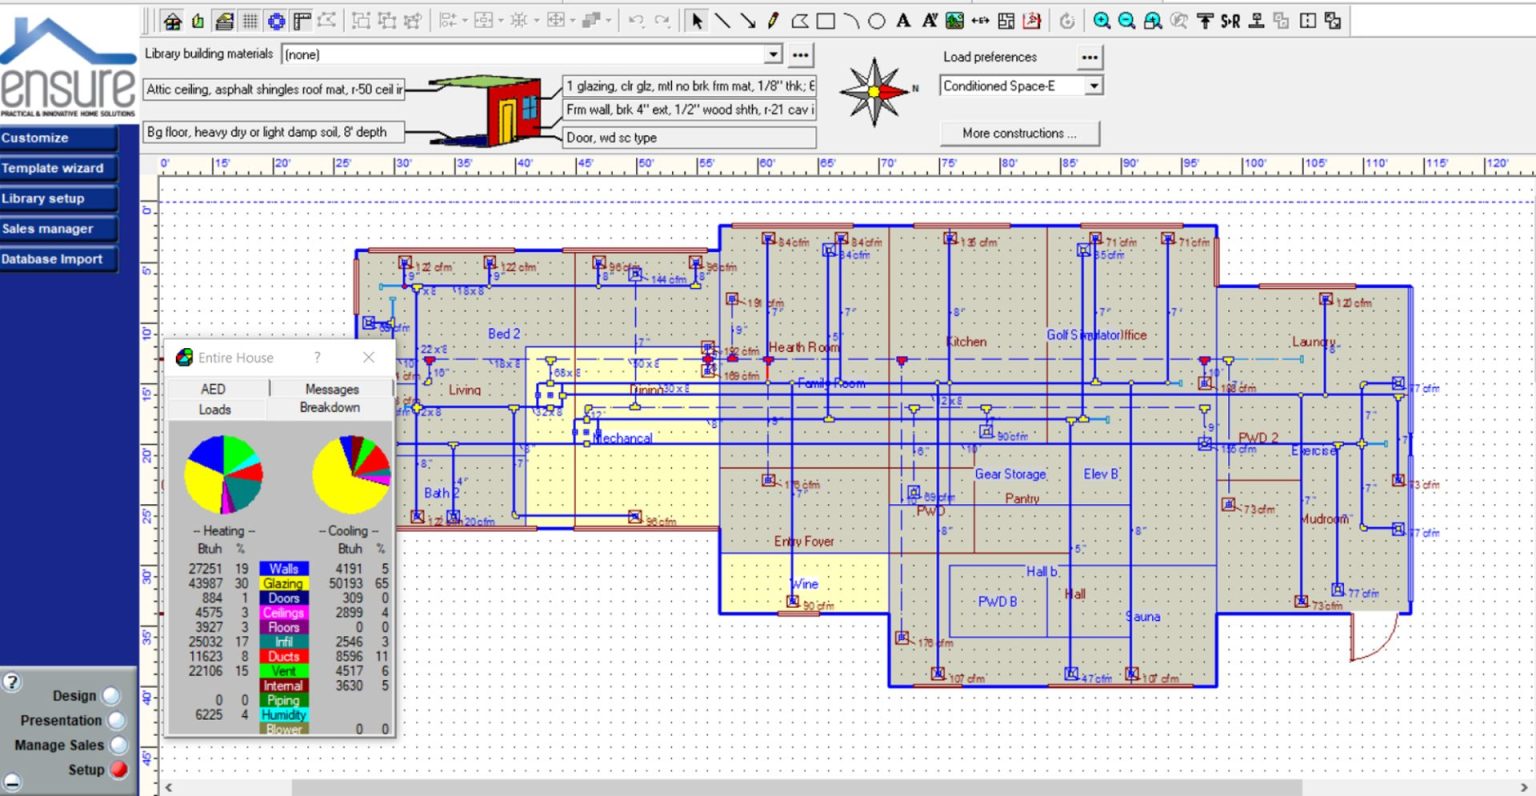Expand the Conditioned Space-E dropdown

coord(1093,86)
